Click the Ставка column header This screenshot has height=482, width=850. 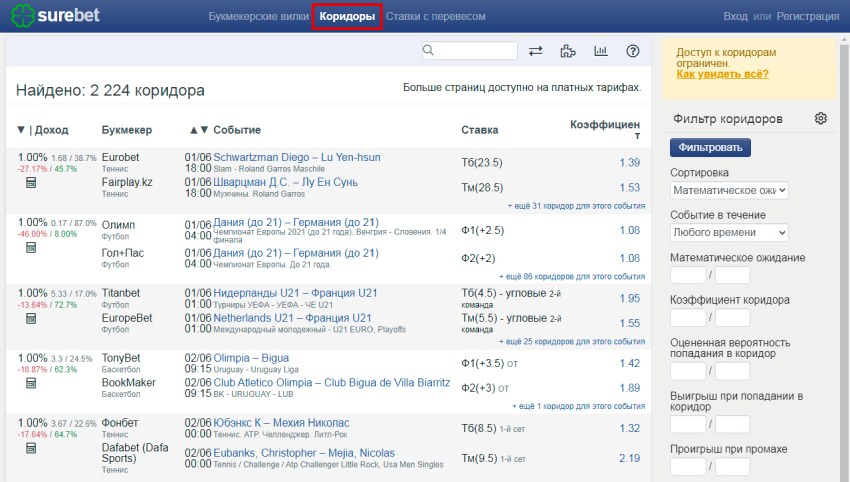click(480, 130)
